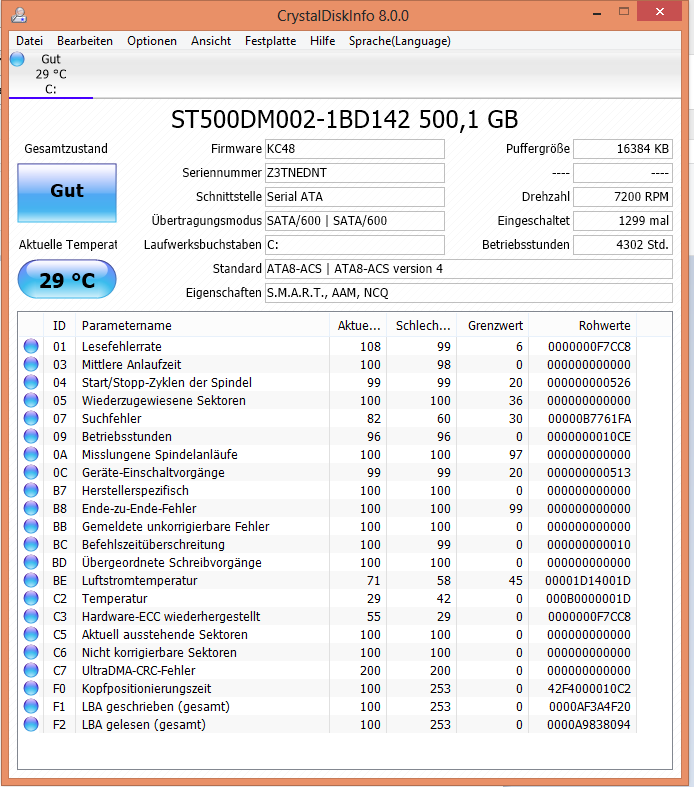The image size is (694, 787).
Task: Click status orb for Geräte-Einschaltvorgänge
Action: tap(31, 472)
